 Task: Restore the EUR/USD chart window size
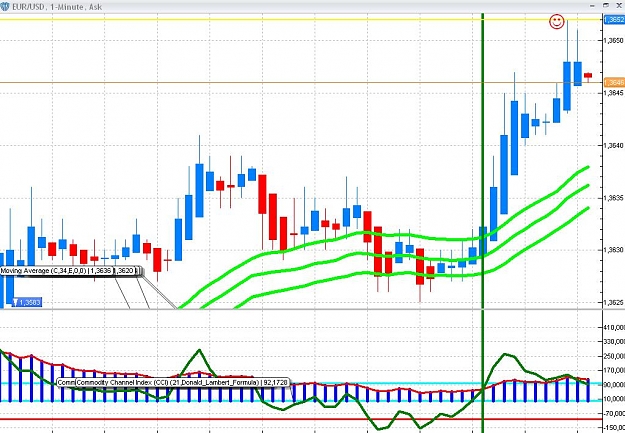(606, 5)
